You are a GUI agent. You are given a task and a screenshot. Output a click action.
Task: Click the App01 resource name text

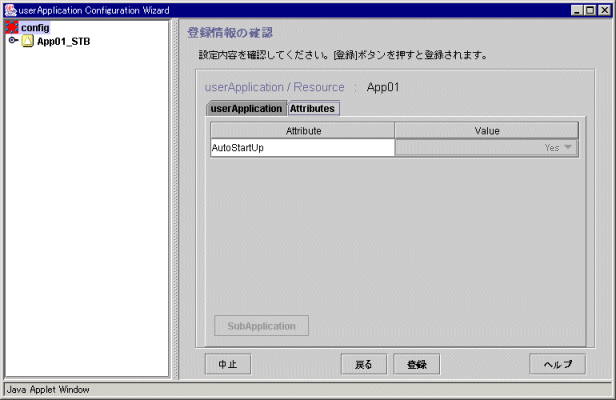383,87
